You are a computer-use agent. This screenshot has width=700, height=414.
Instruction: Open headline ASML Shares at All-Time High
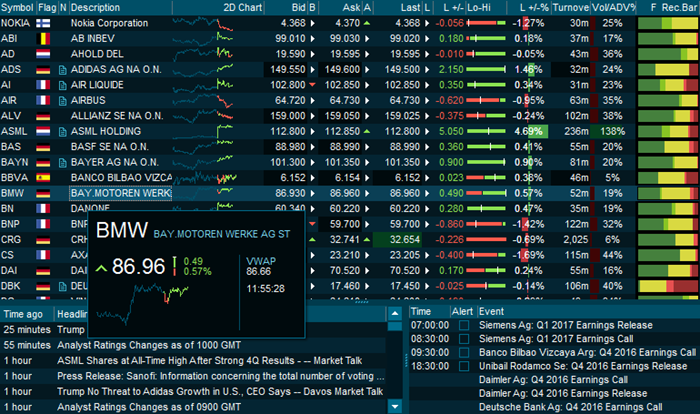209,360
